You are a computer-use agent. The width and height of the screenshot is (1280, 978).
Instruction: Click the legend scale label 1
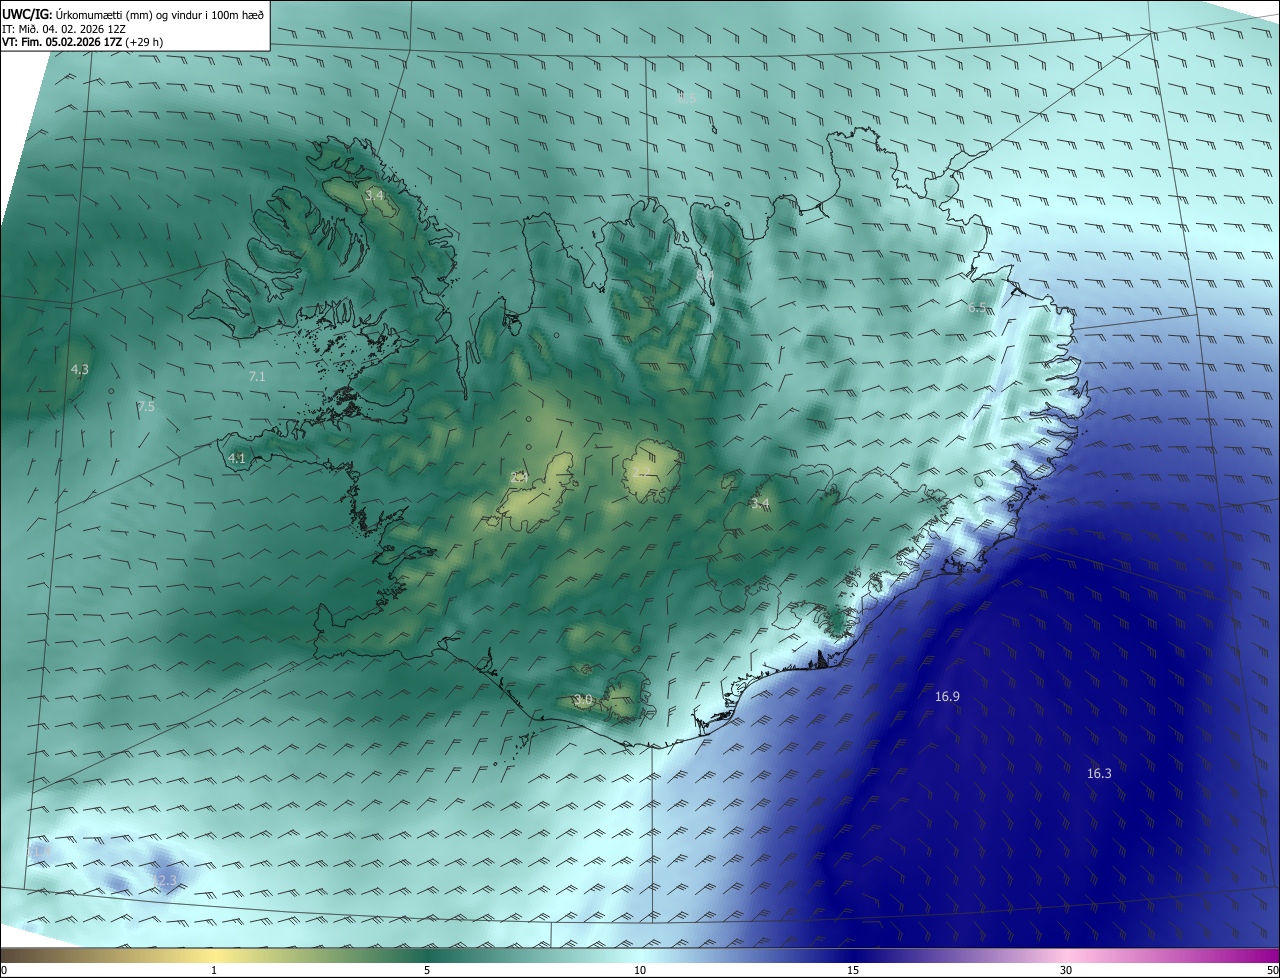[x=214, y=970]
